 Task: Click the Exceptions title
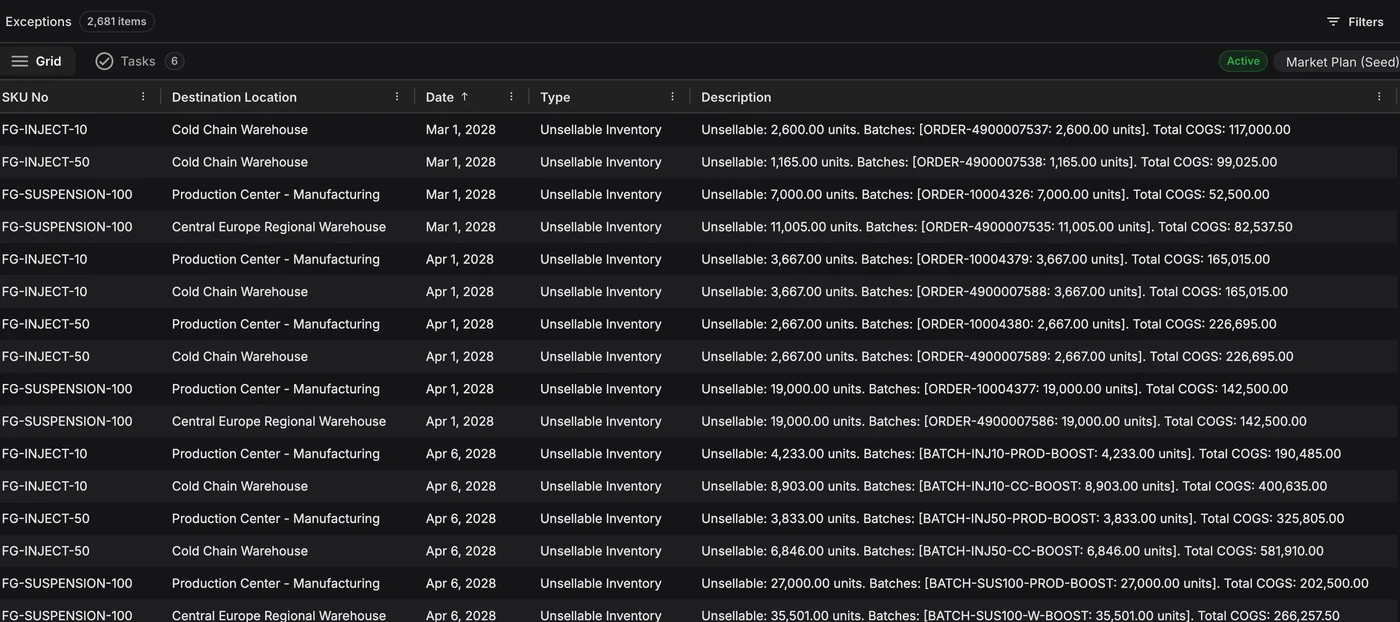[38, 21]
